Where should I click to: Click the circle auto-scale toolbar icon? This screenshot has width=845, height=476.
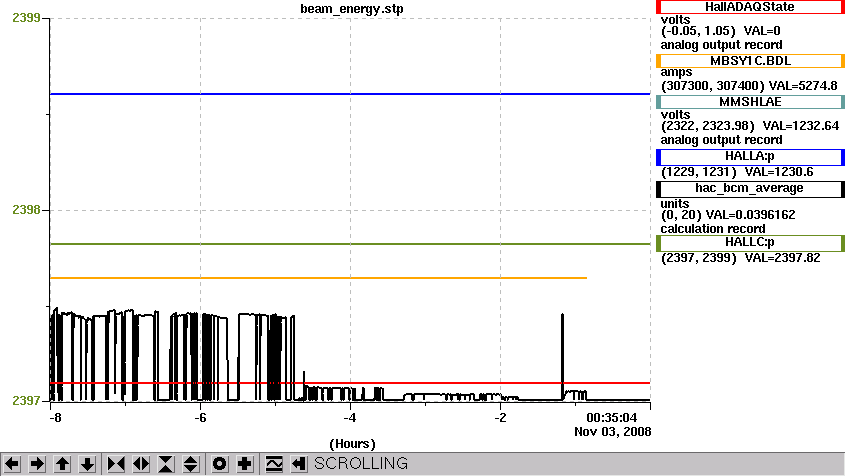coord(219,464)
